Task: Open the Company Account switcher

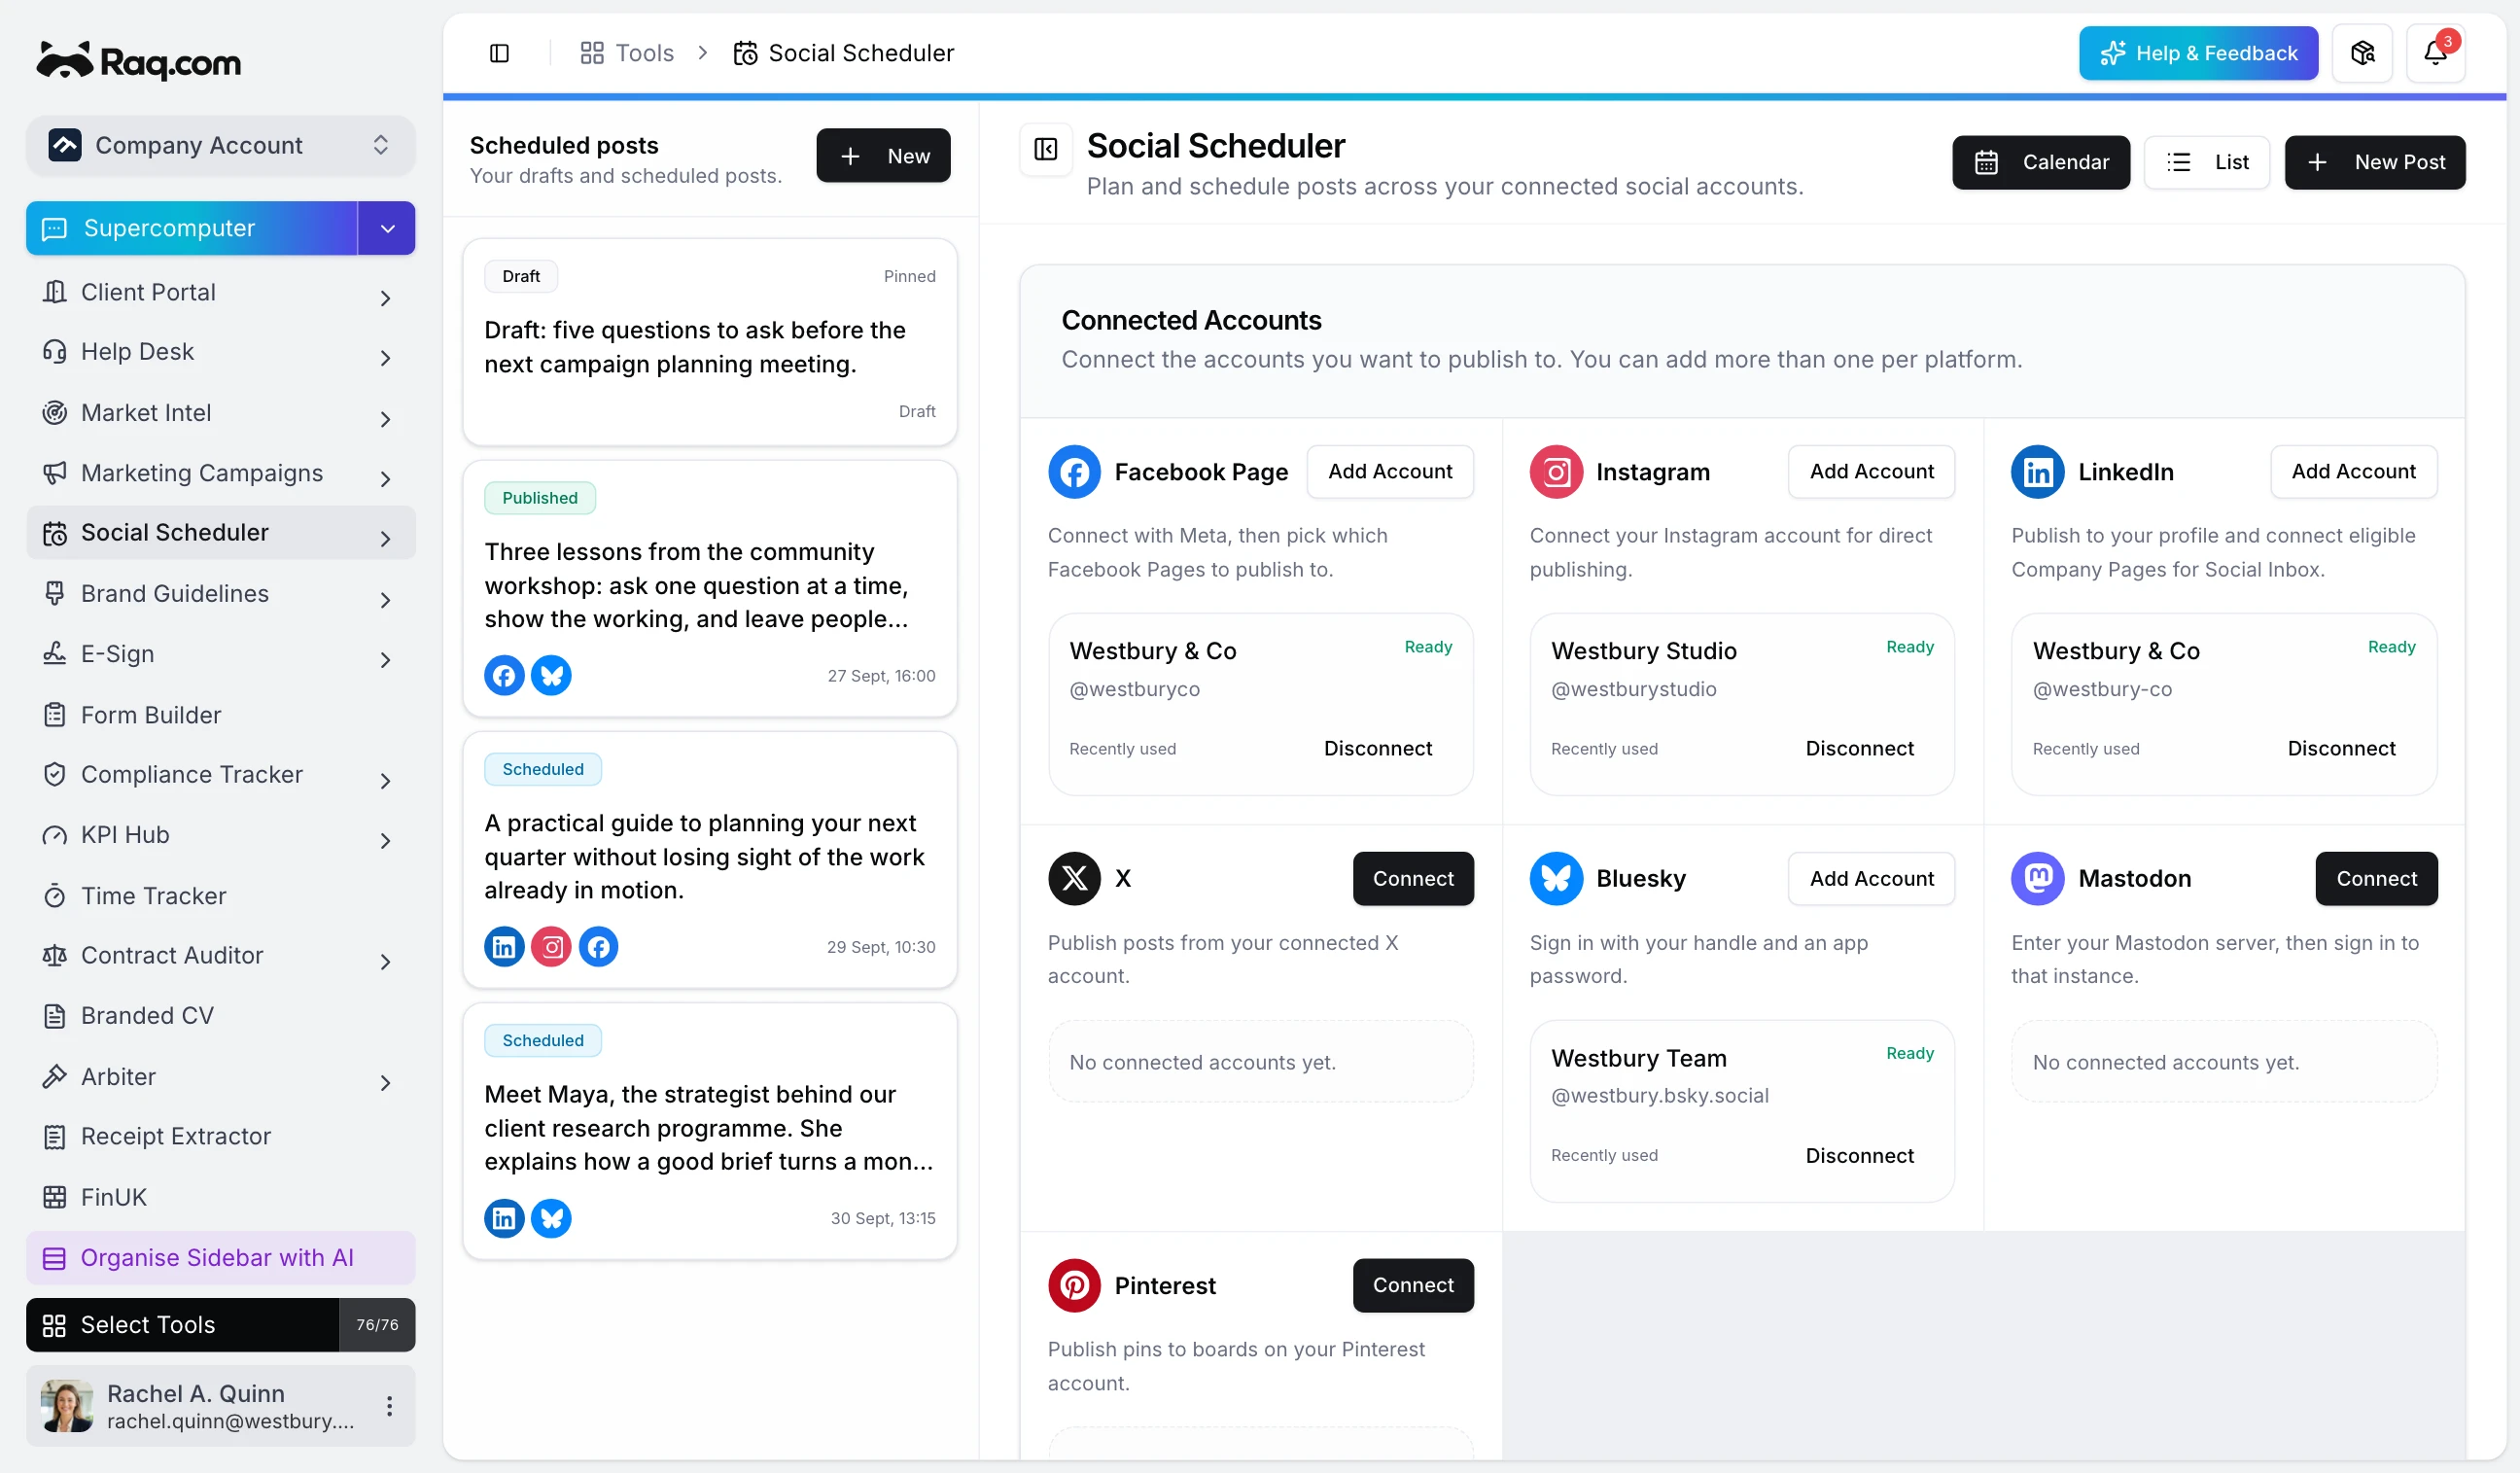Action: 220,145
